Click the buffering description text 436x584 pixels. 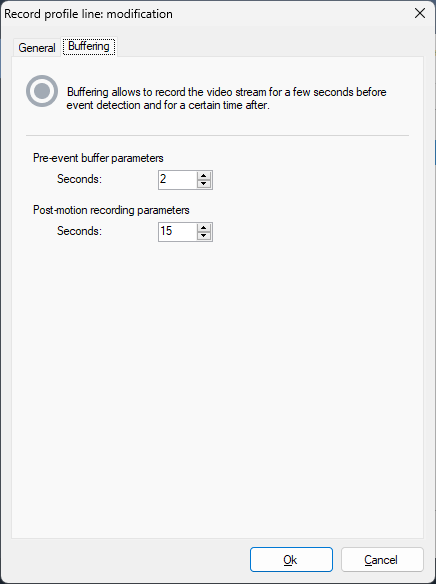click(226, 98)
